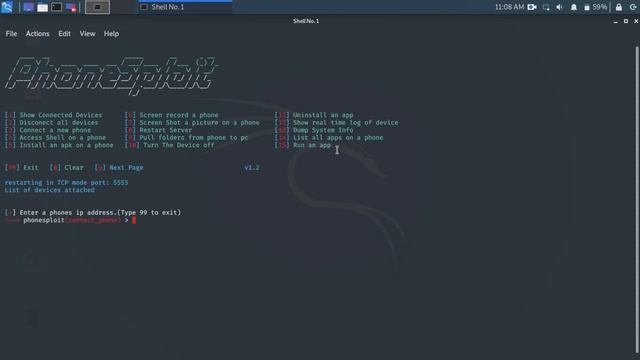Click the text 'Disconect all devices'
640x360 pixels.
[x=59, y=122]
